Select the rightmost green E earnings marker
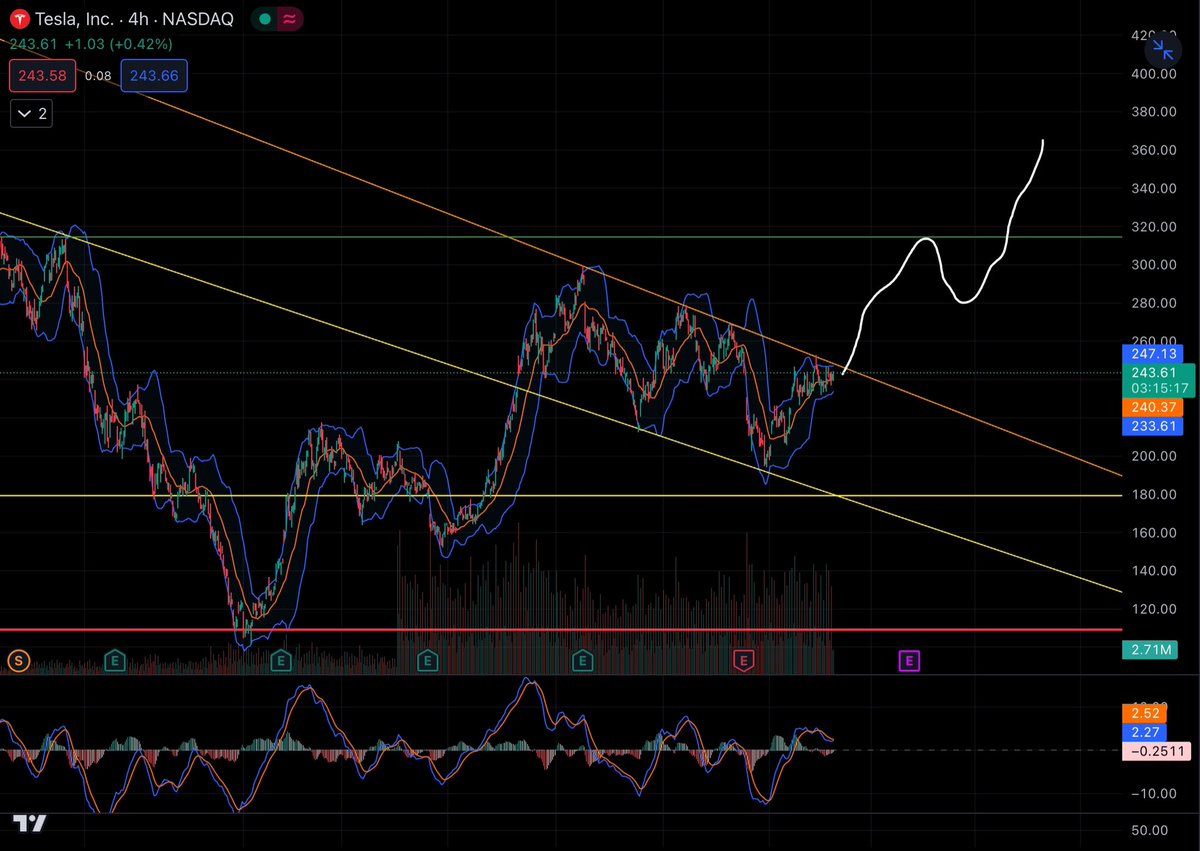1200x851 pixels. (582, 661)
